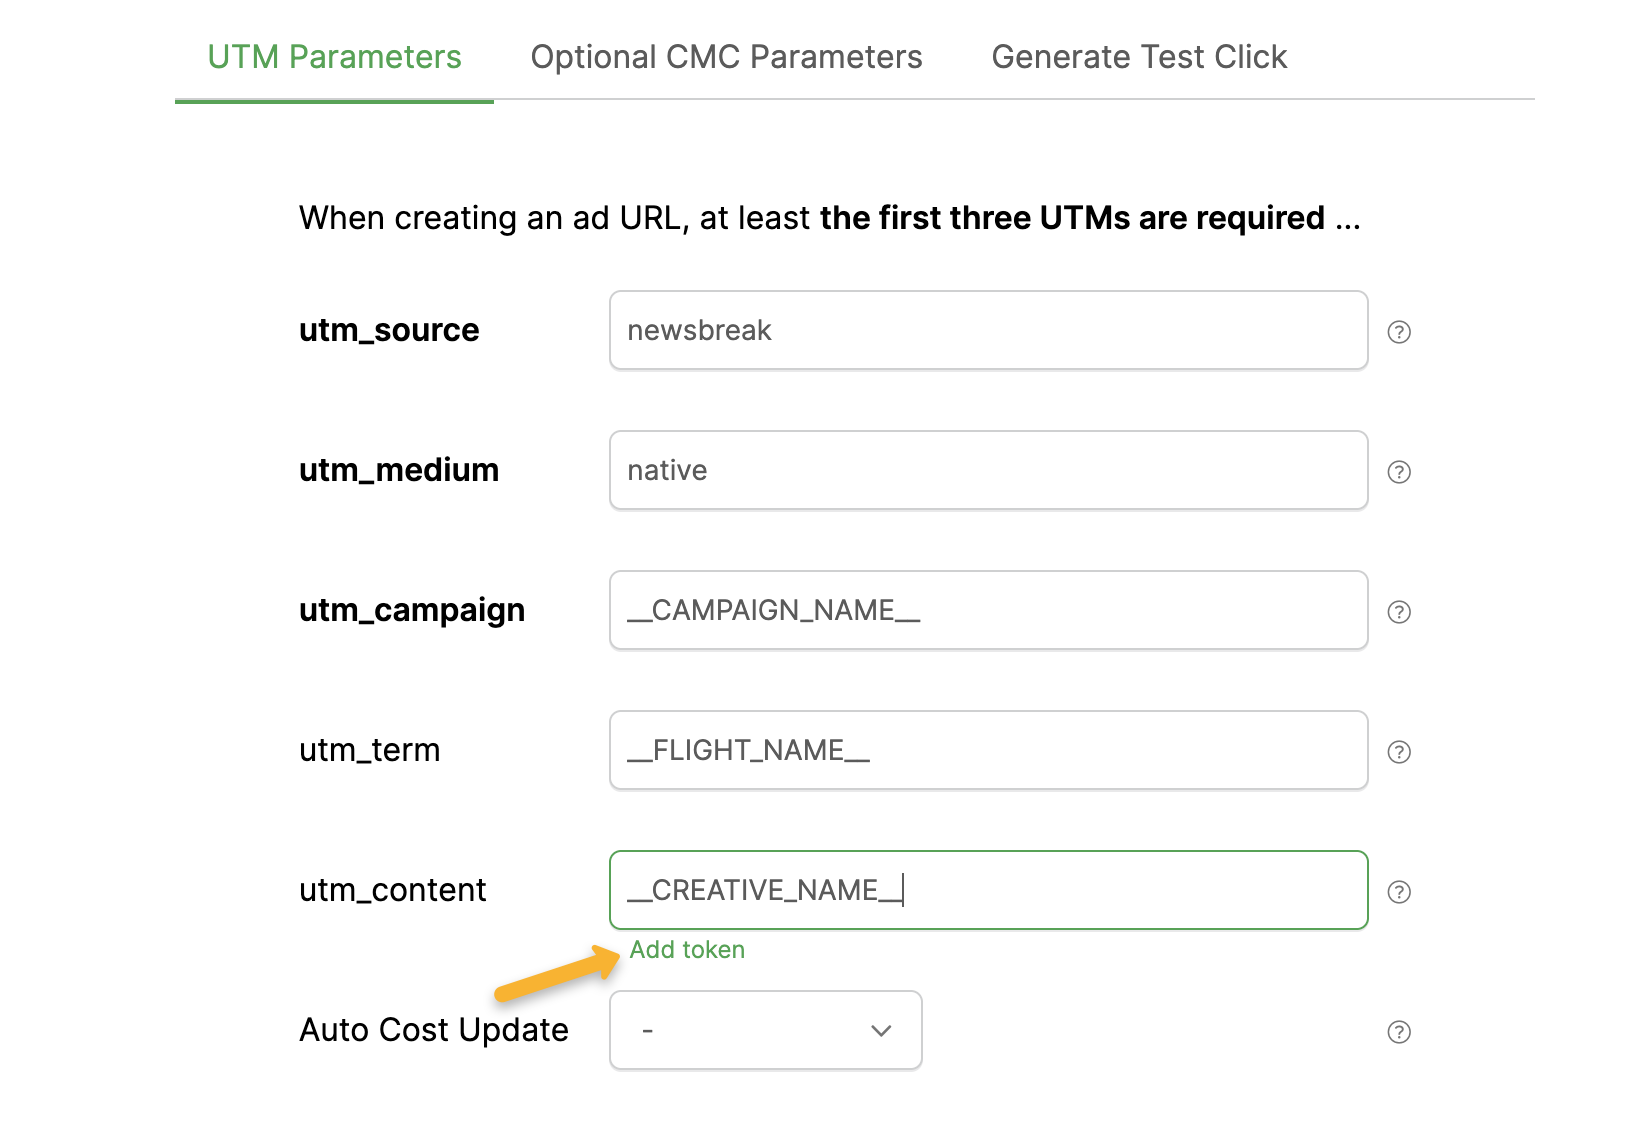Select the utm_campaign input with __CAMPAIGN_NAME__
Screen dimensions: 1650x1142
point(988,610)
